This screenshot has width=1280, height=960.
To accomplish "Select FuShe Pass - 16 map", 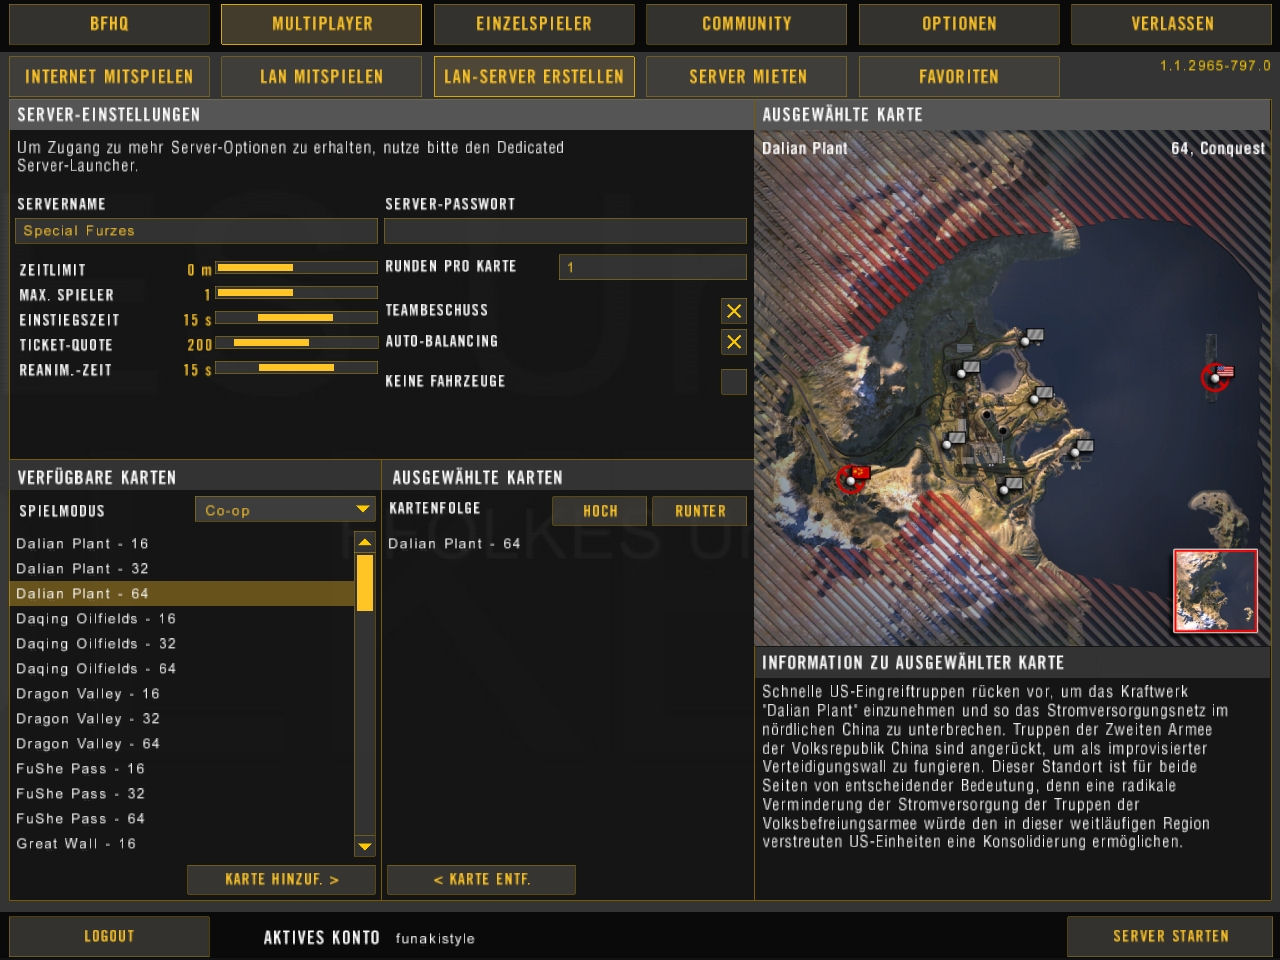I will [182, 769].
